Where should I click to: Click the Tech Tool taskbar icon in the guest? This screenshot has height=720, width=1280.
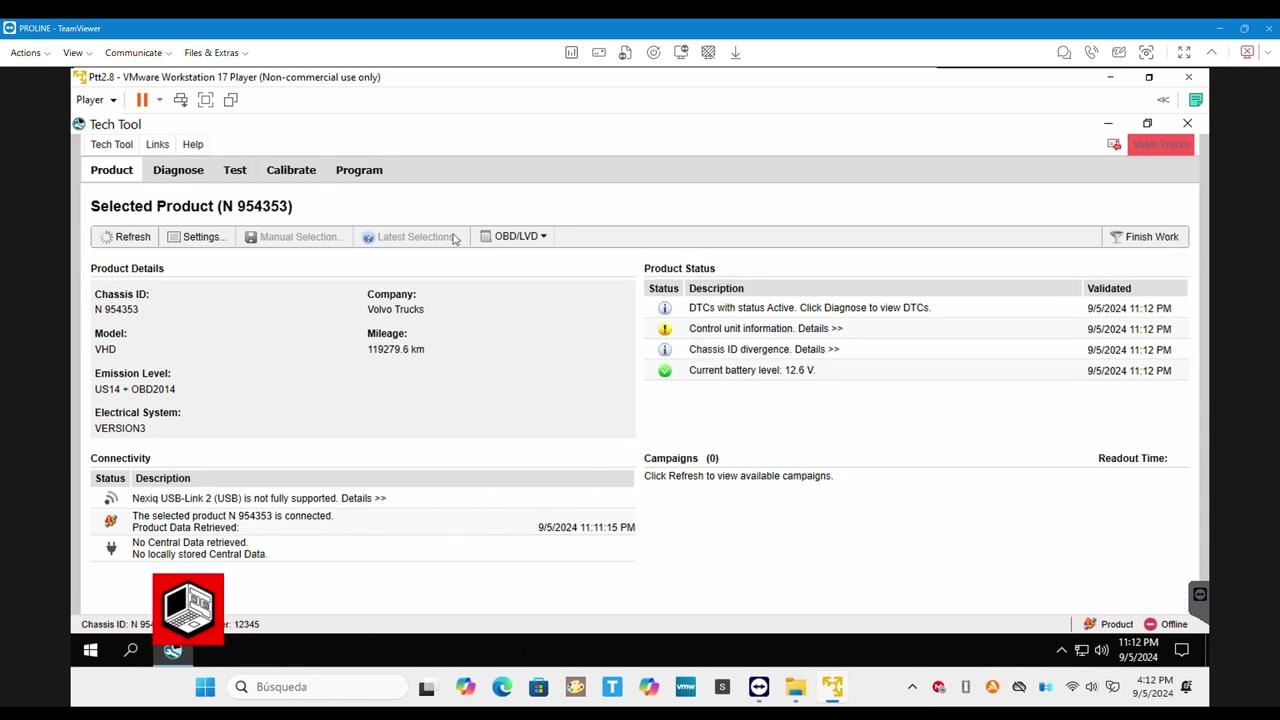point(173,651)
